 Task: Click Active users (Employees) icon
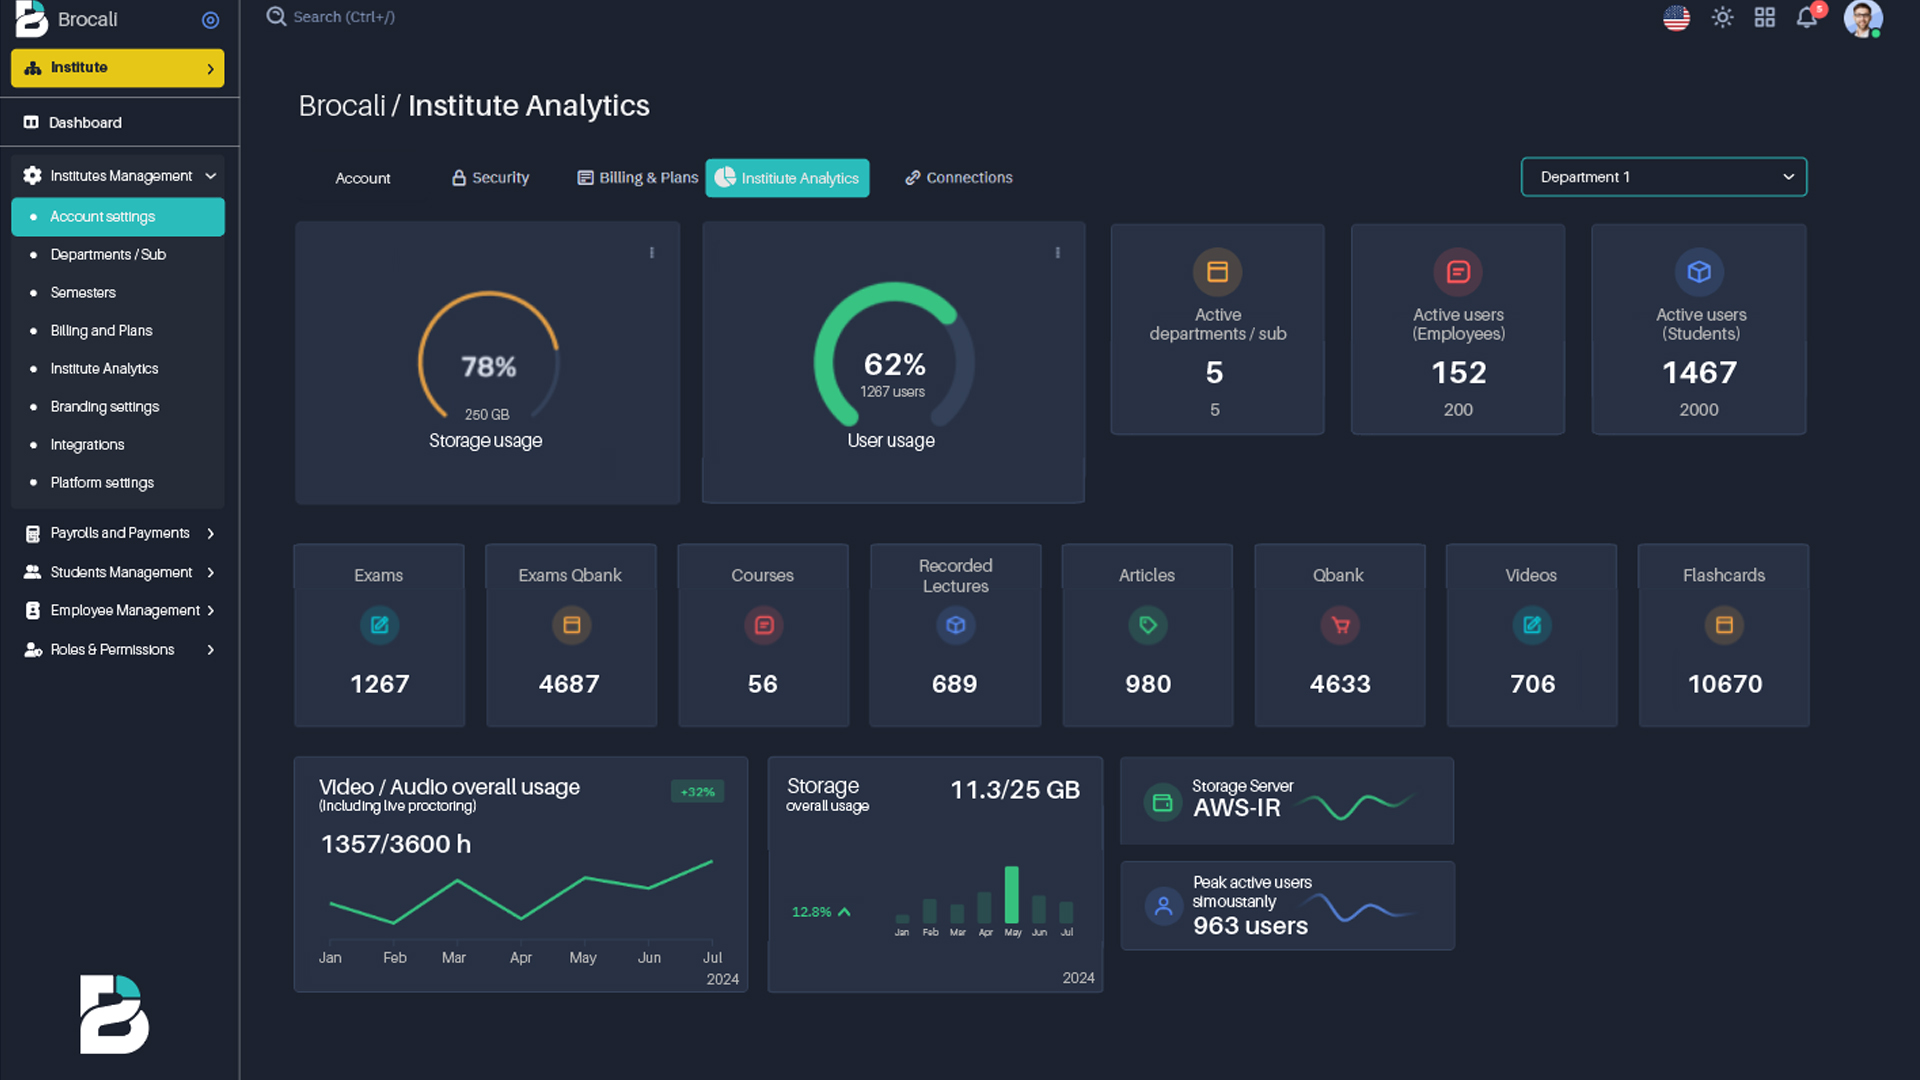click(x=1458, y=272)
